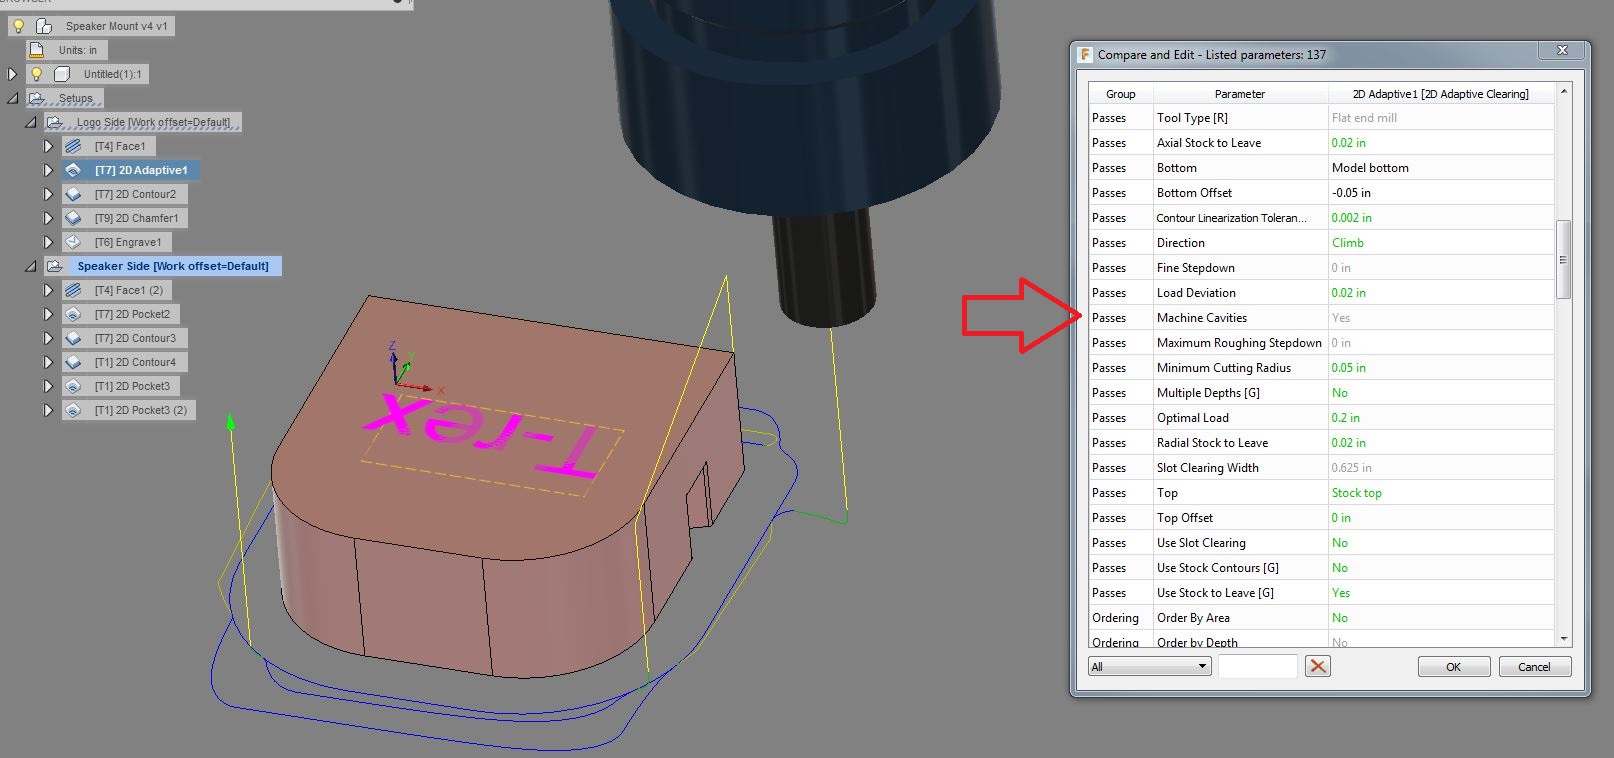Expand the [T7] 2D Adaptive1 operation
The image size is (1614, 758).
48,170
